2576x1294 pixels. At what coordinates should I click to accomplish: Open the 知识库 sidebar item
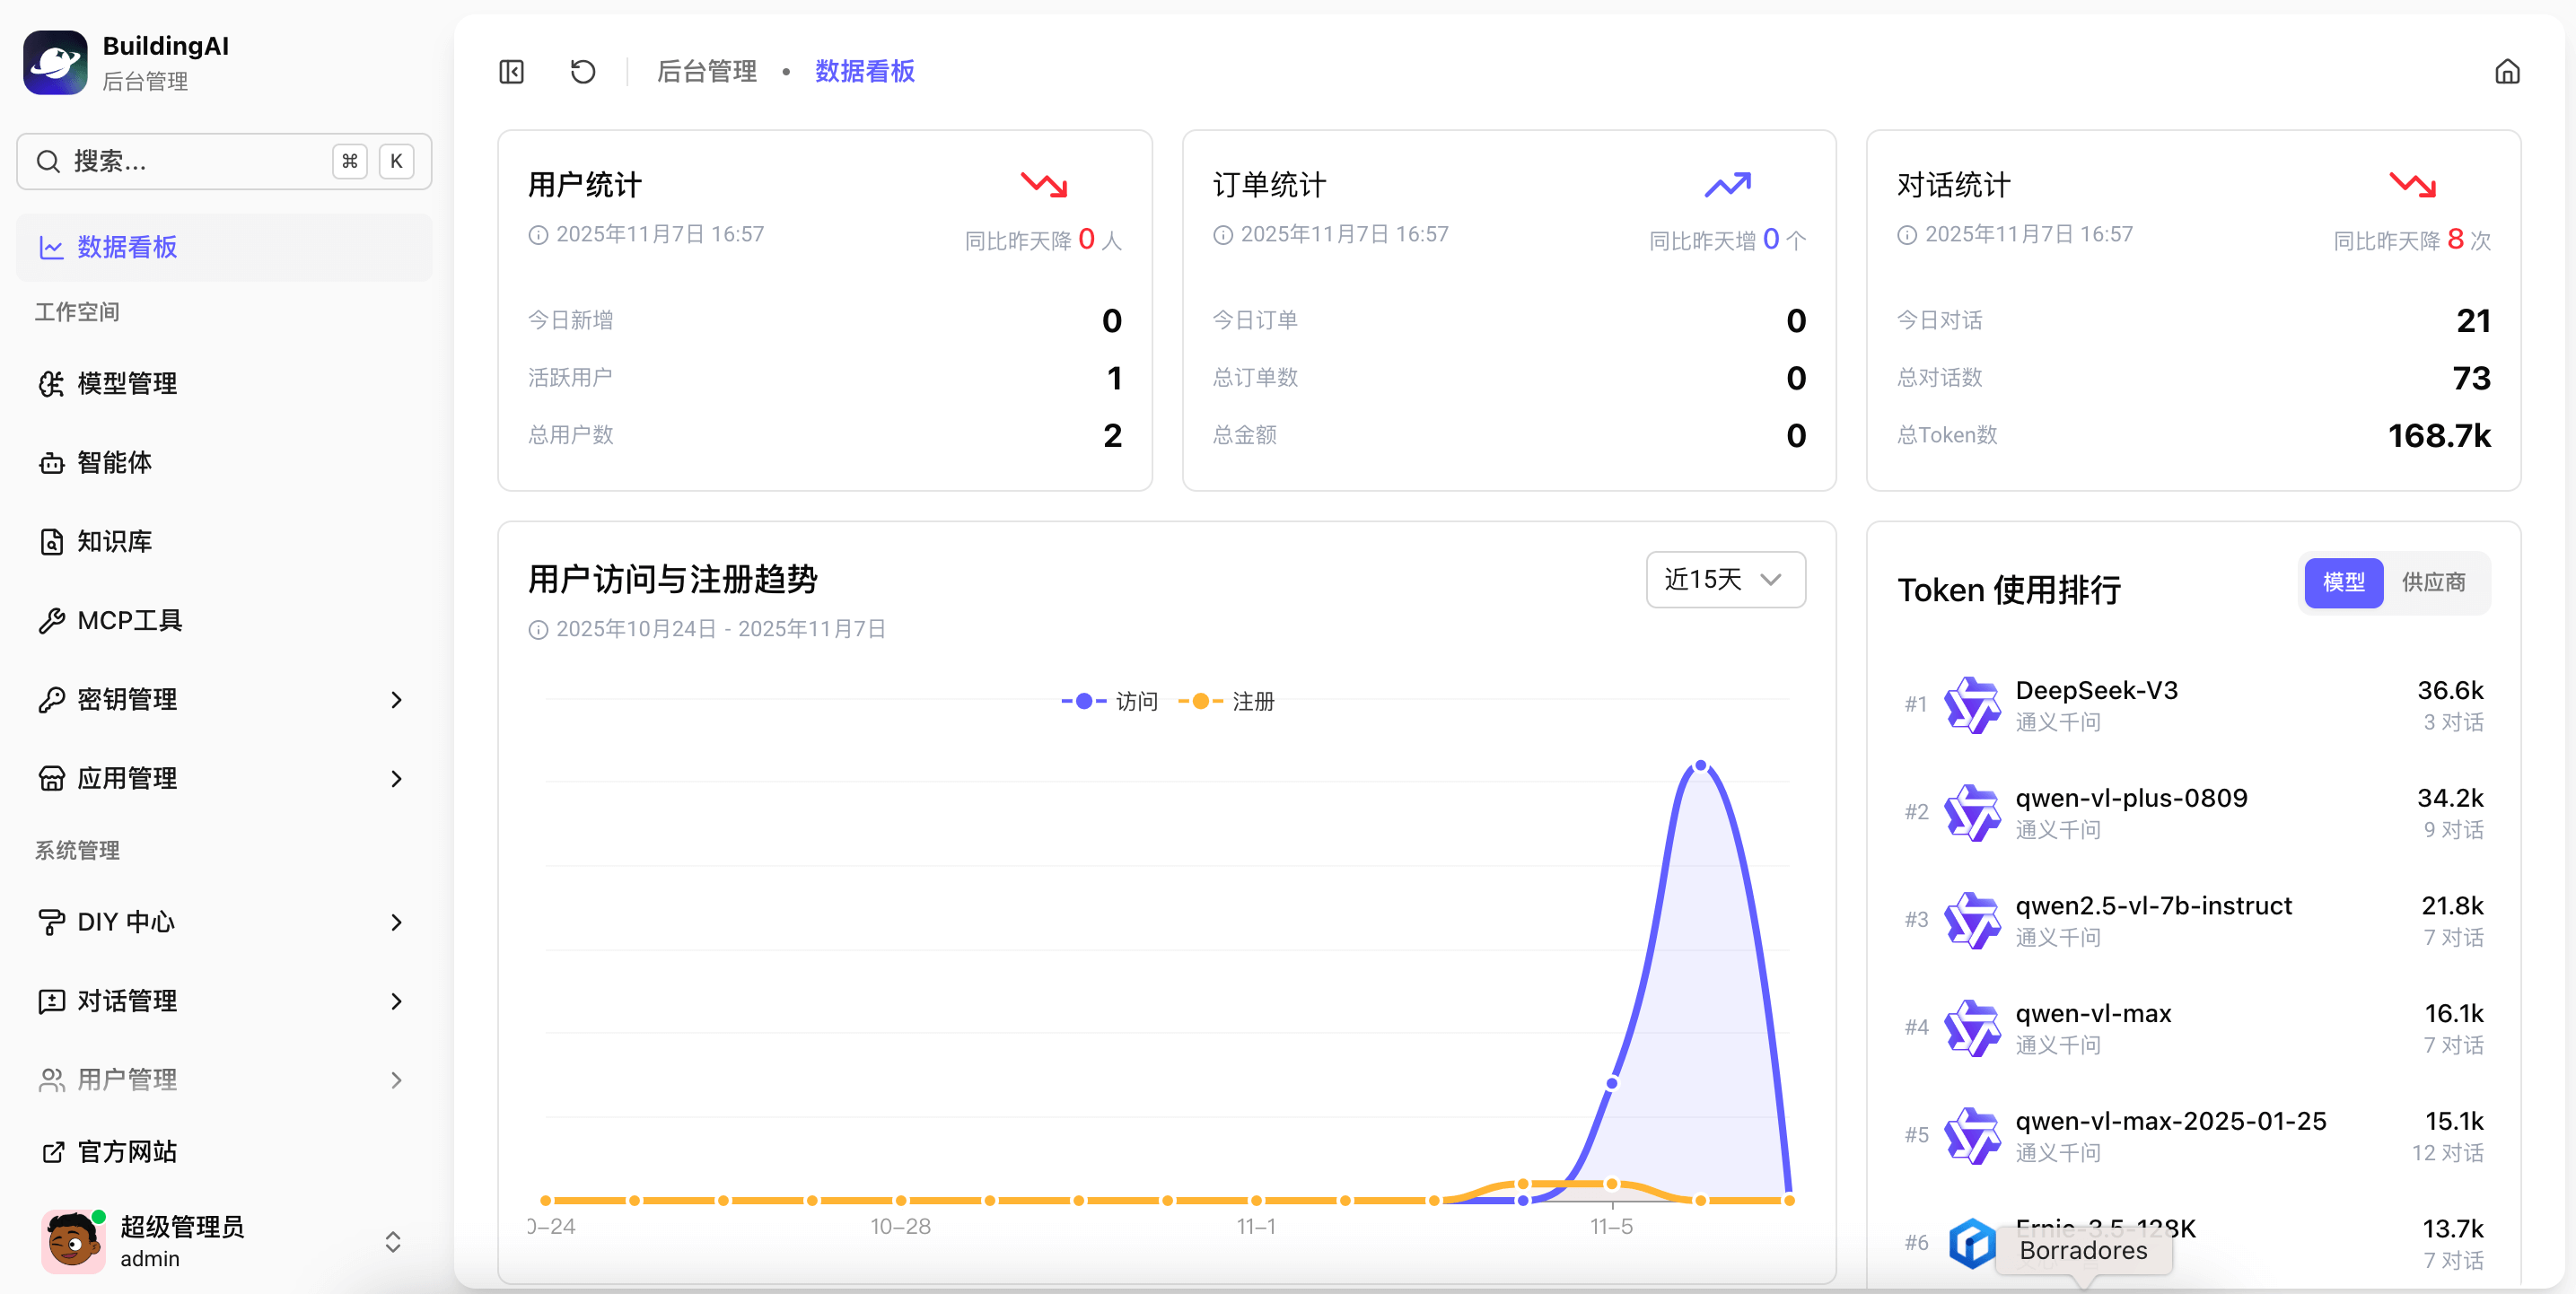114,541
